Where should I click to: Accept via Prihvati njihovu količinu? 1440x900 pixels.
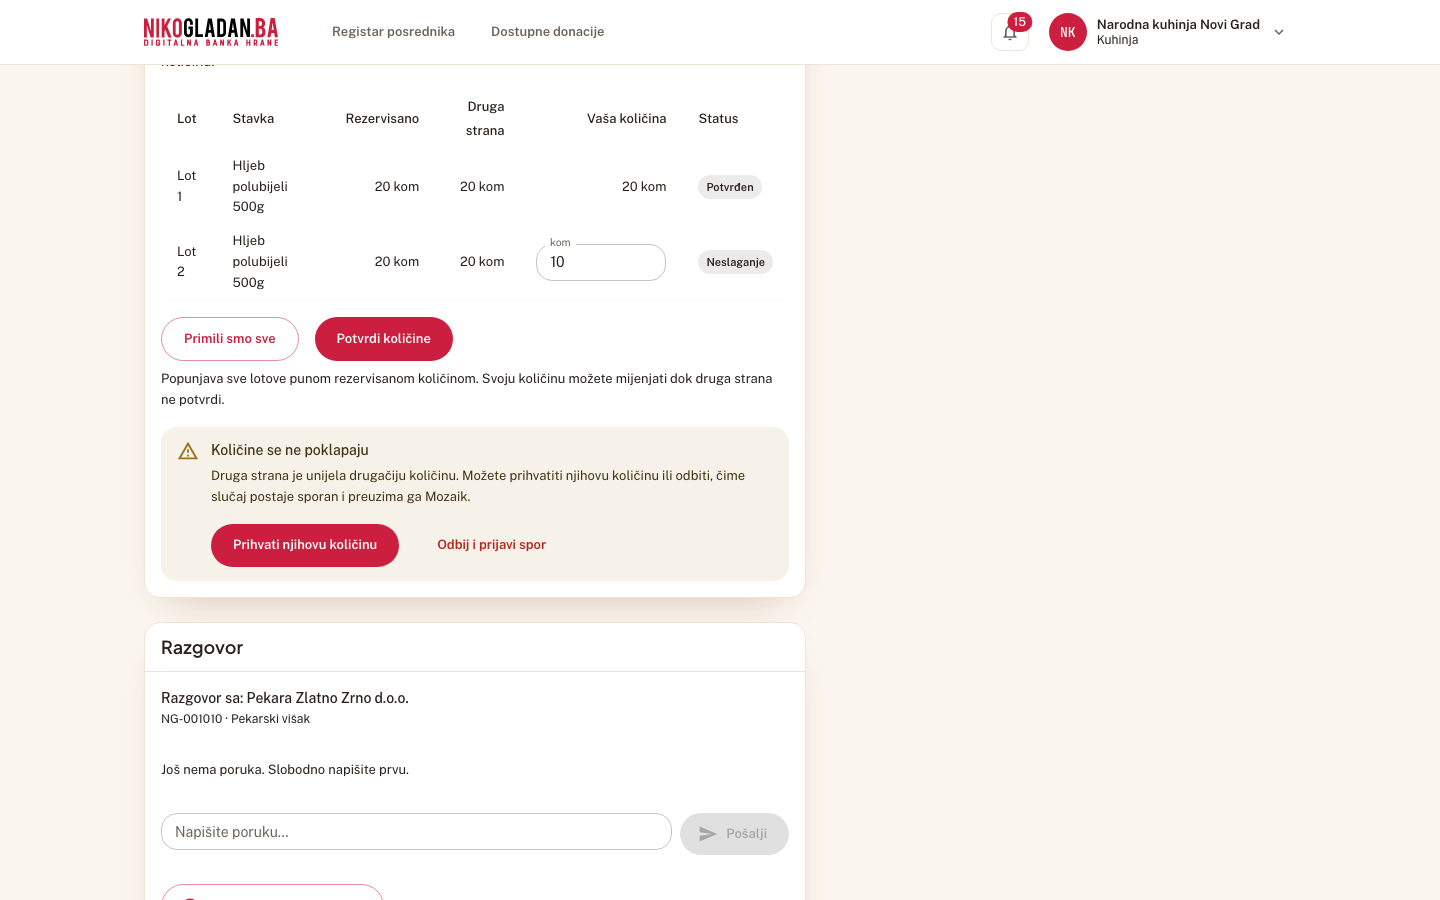click(x=305, y=545)
